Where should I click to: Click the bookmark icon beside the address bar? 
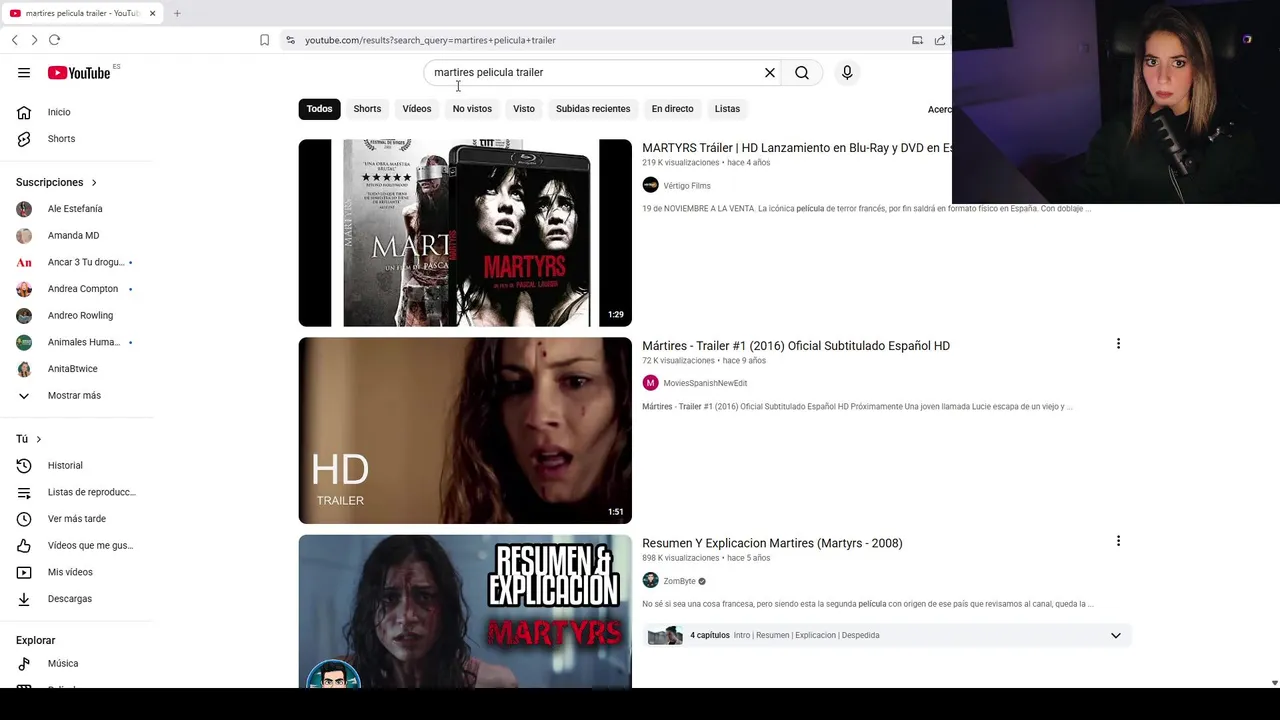coord(264,40)
